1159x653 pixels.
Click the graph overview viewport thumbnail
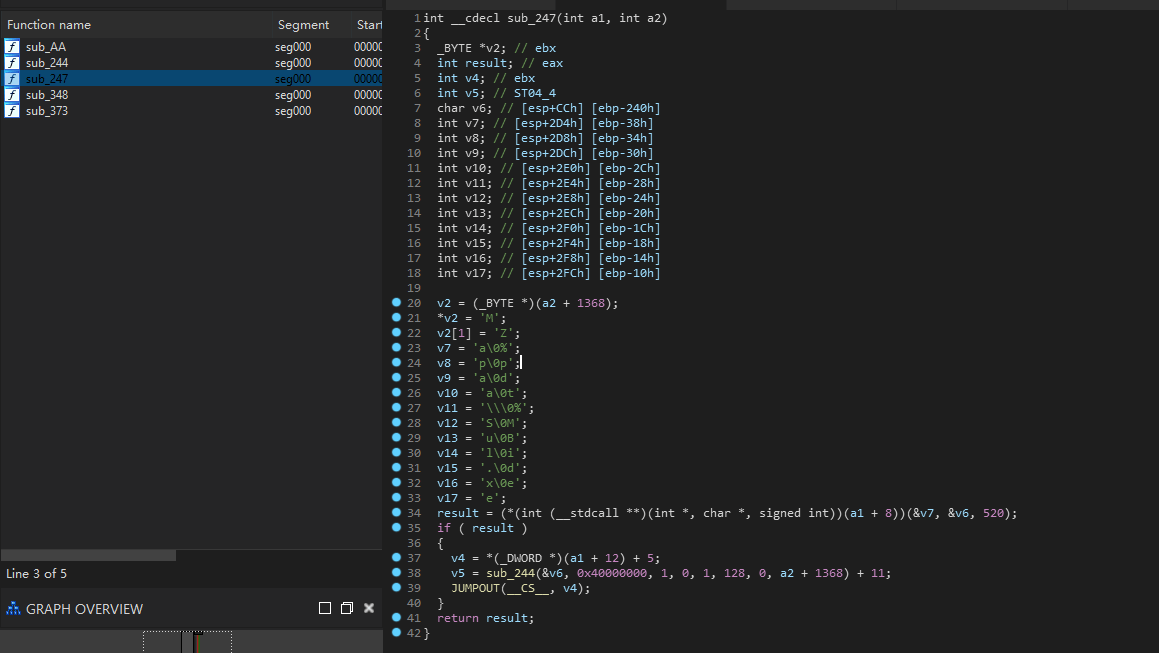click(x=187, y=642)
